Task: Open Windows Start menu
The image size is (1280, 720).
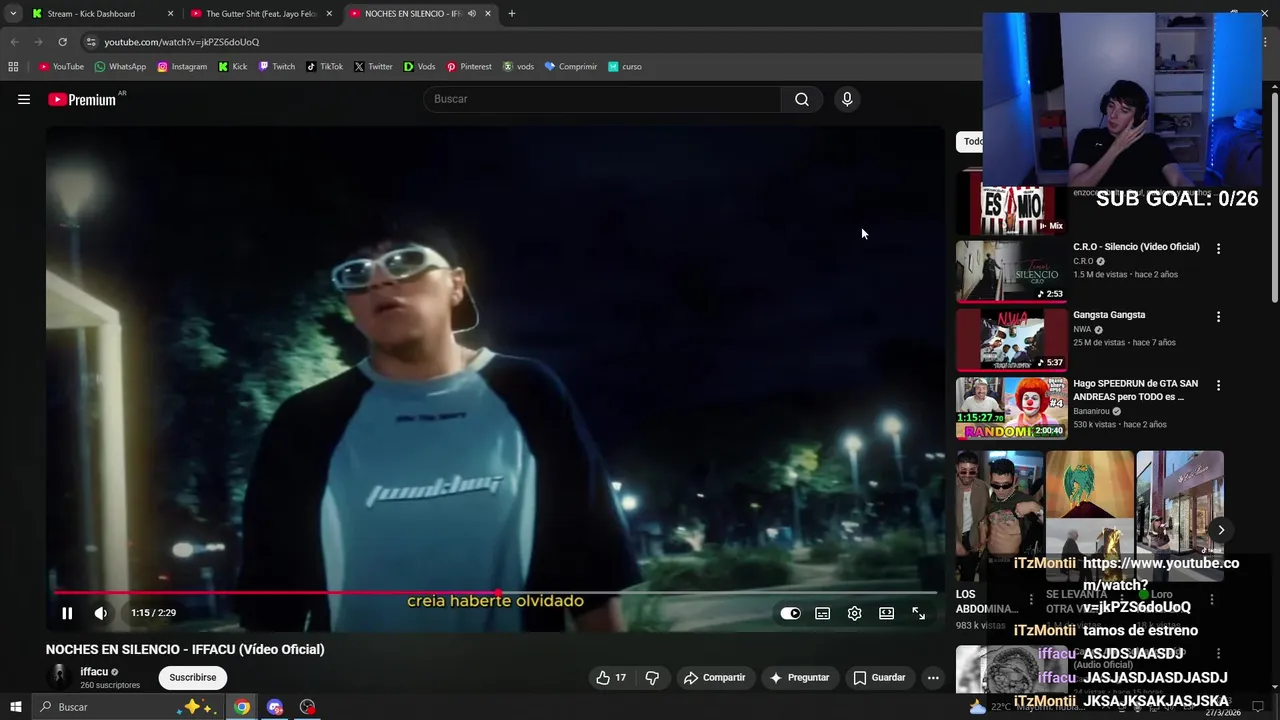Action: (16, 707)
